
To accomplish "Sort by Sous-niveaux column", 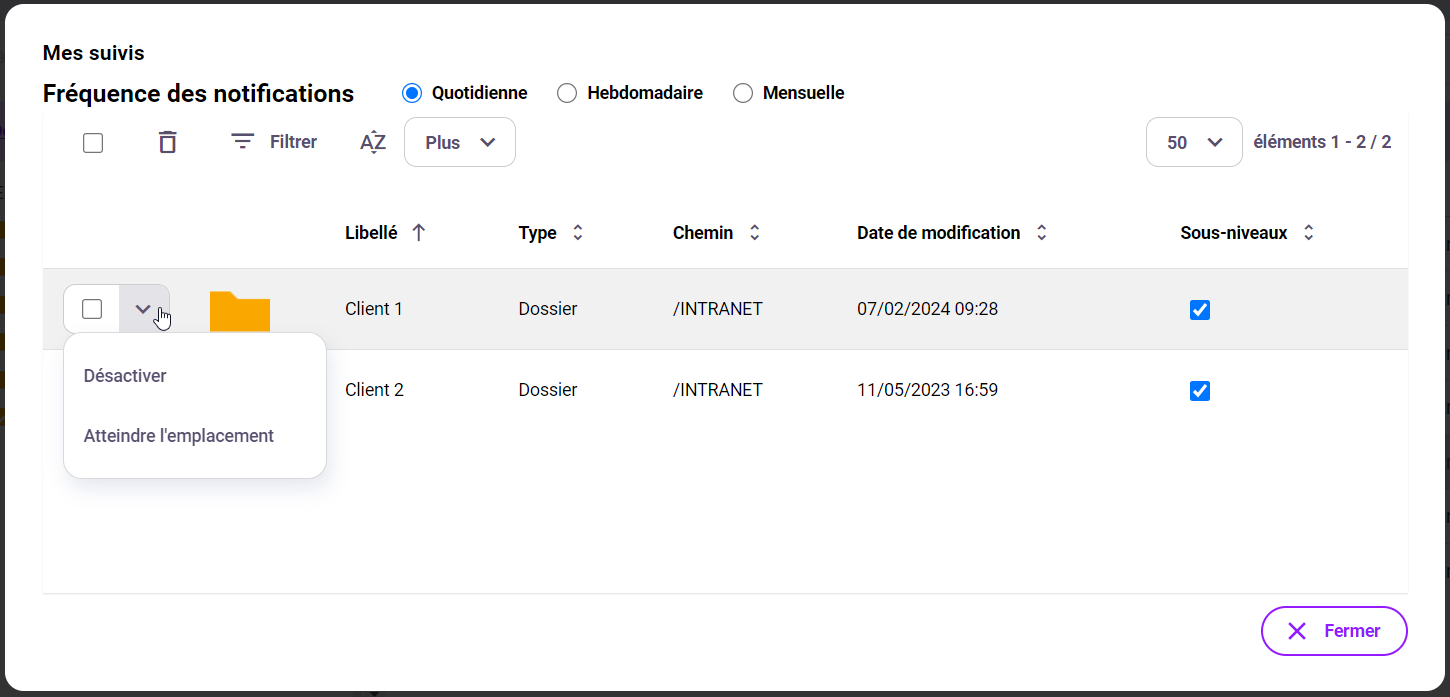I will pyautogui.click(x=1308, y=233).
